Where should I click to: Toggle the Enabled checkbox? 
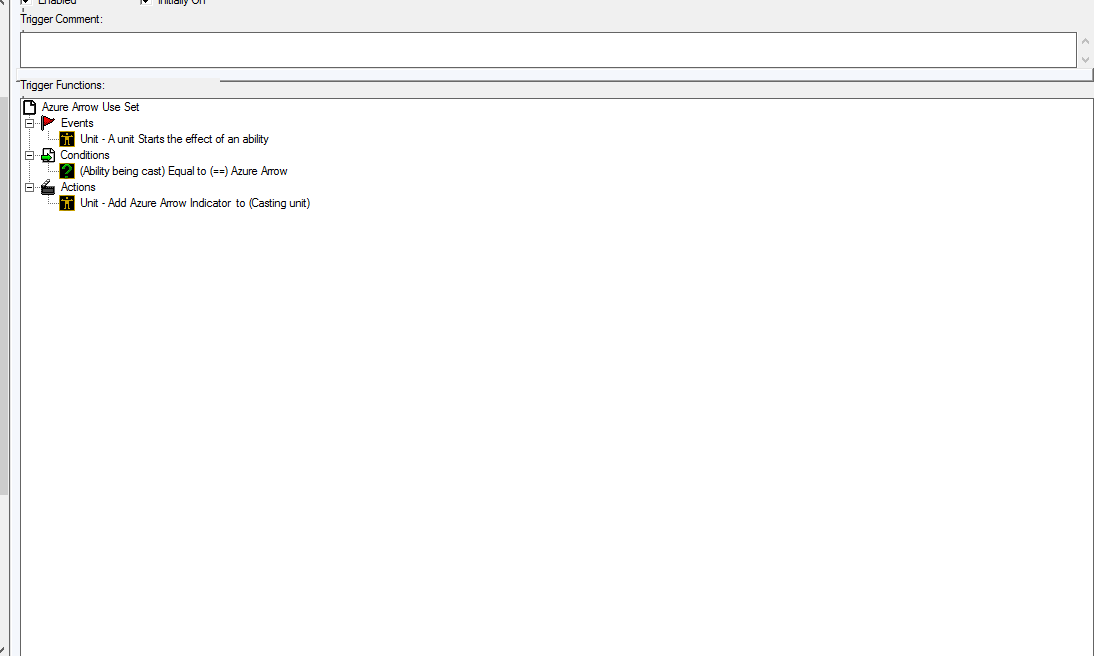(x=26, y=2)
